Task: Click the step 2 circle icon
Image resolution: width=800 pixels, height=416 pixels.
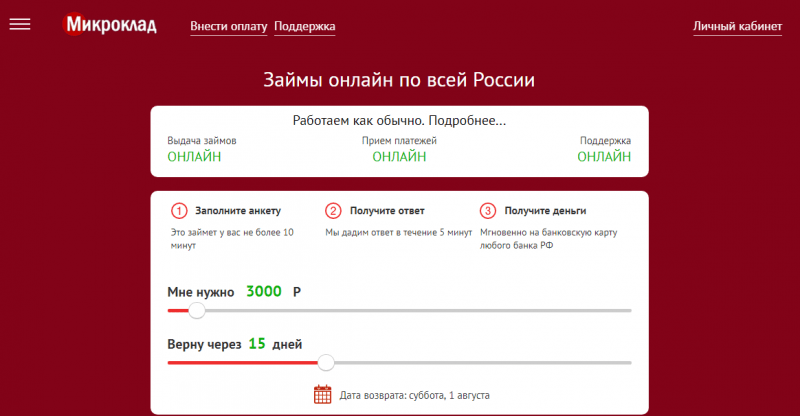Action: pyautogui.click(x=333, y=211)
